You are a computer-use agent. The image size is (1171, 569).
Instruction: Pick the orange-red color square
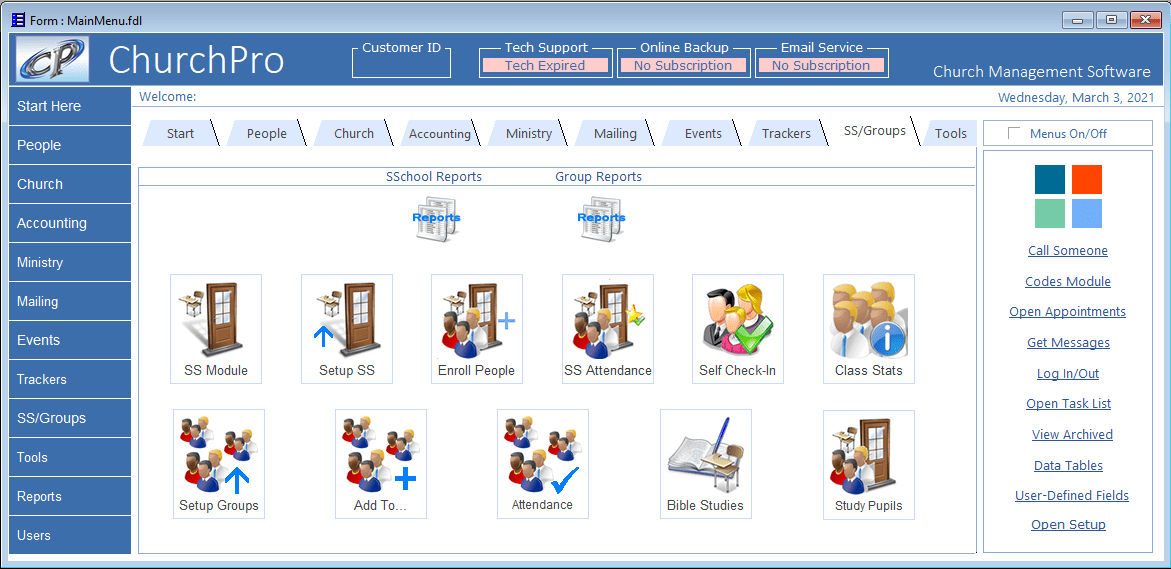(x=1087, y=179)
